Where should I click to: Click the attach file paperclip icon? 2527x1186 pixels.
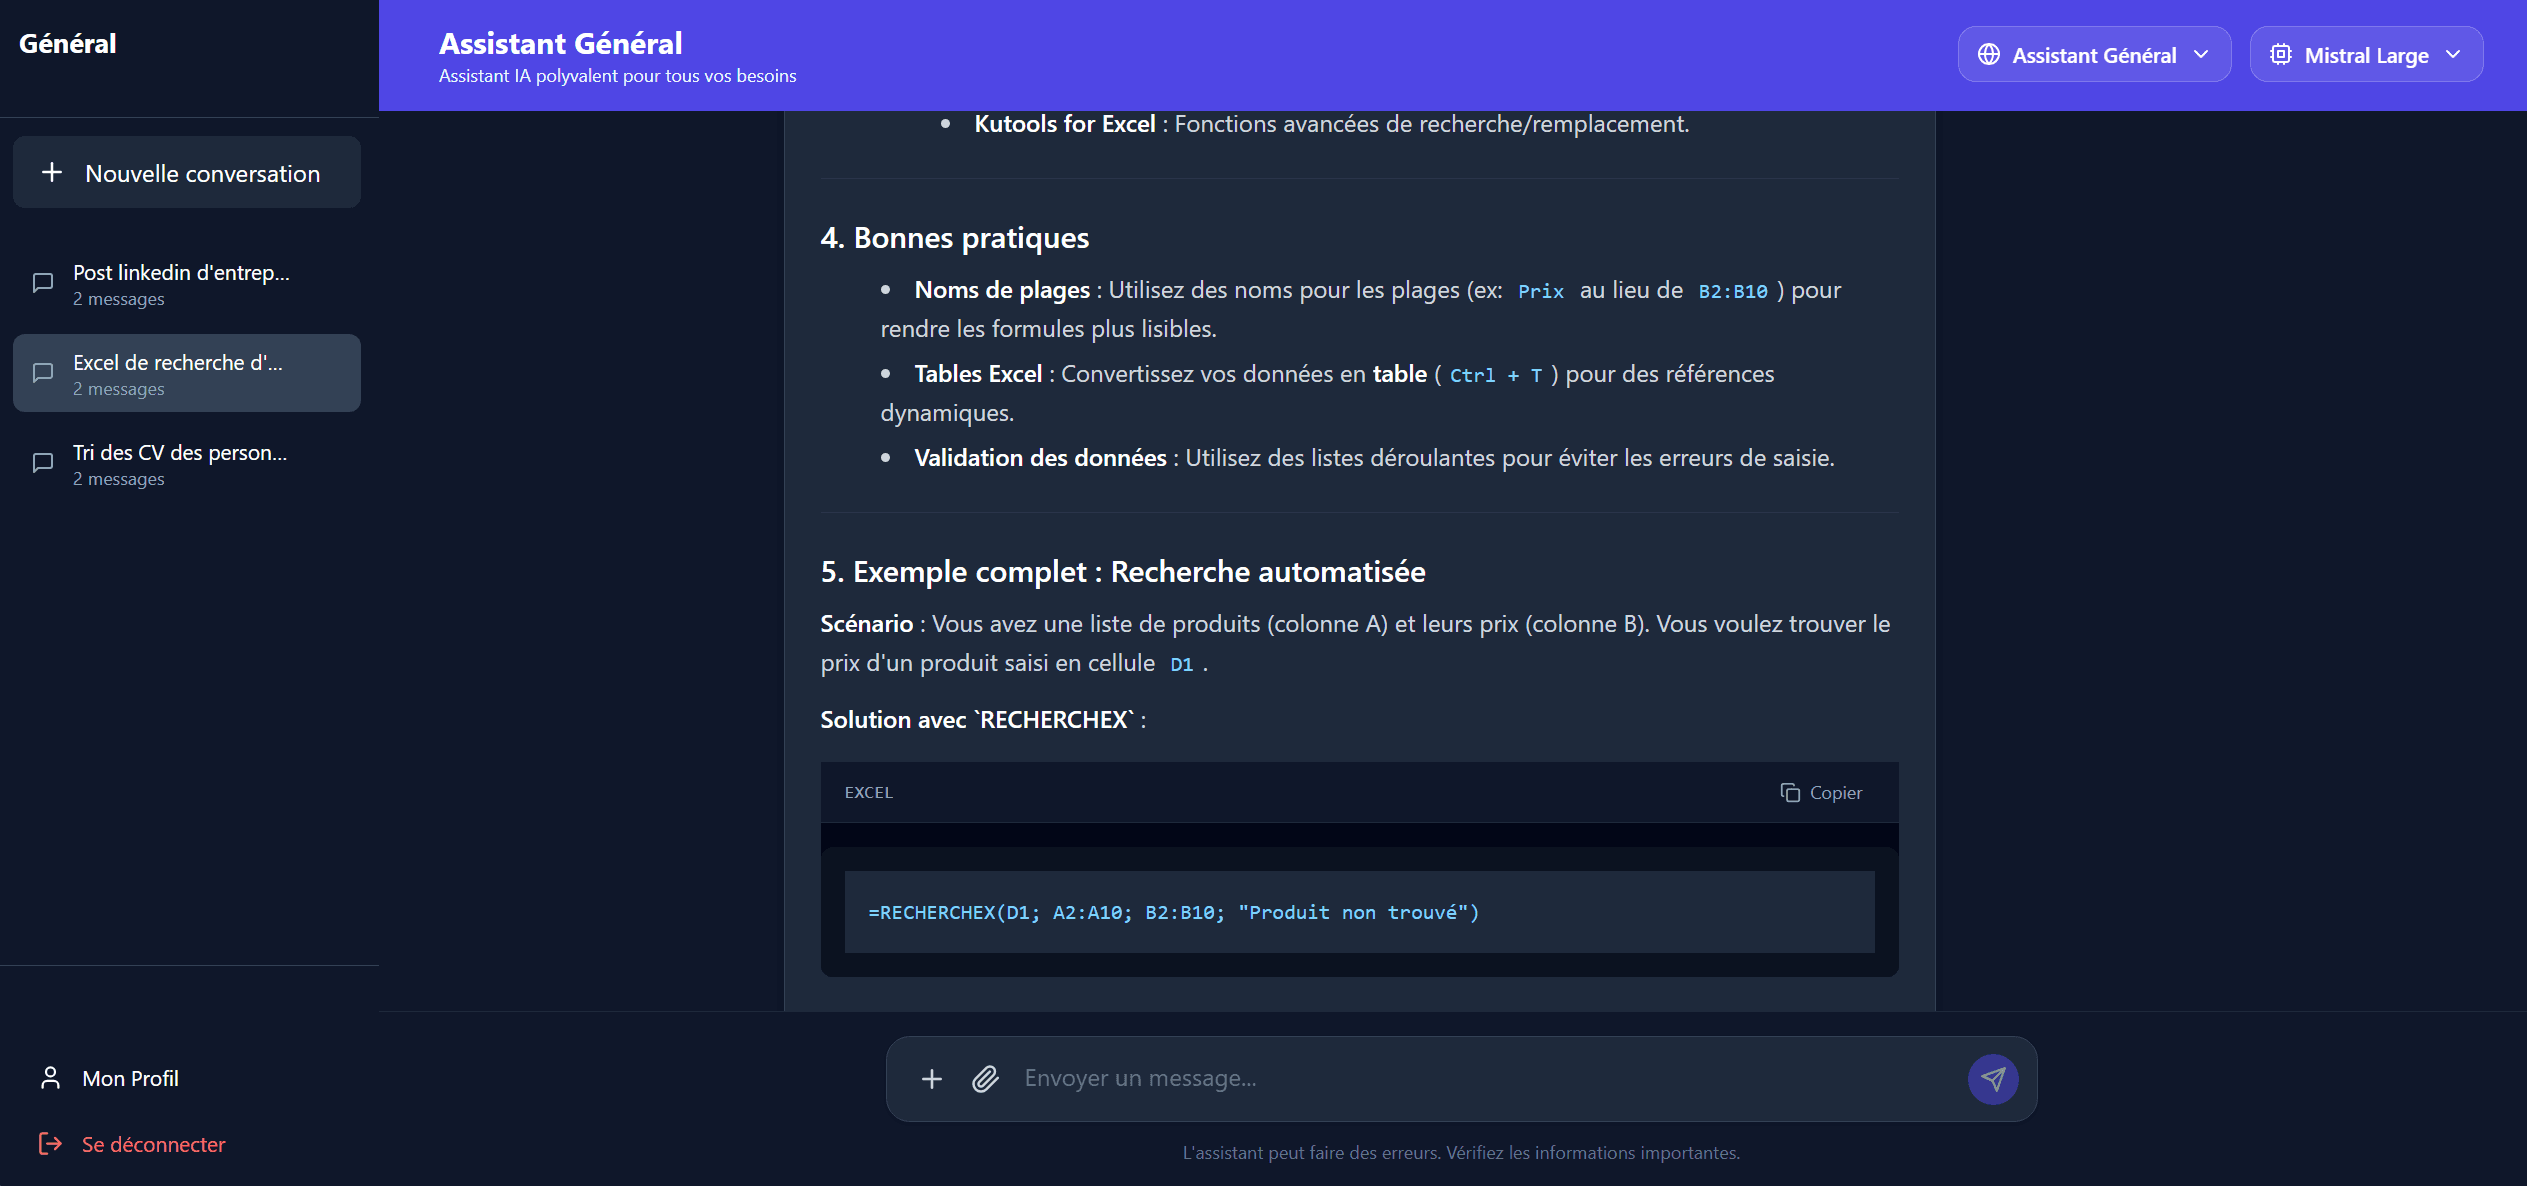[985, 1079]
